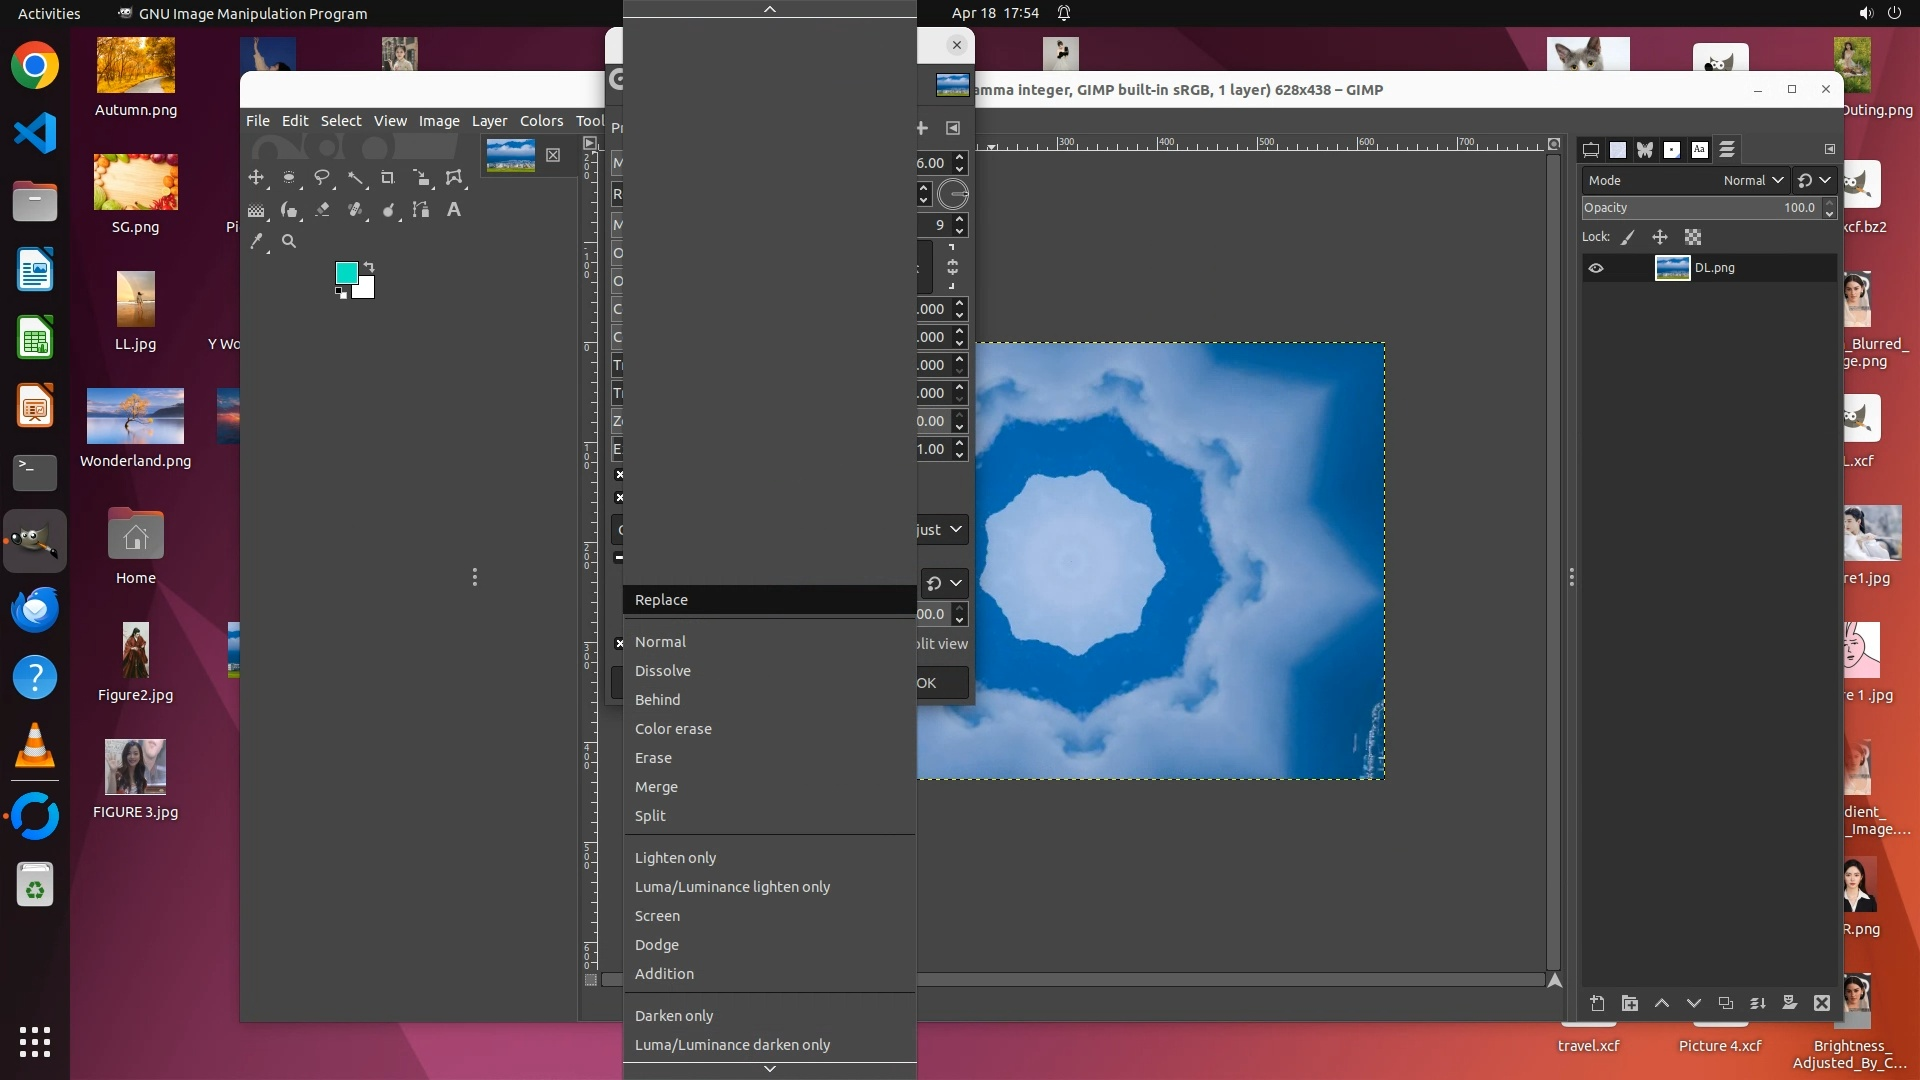Choose Dissolve from blend mode list
The height and width of the screenshot is (1080, 1920).
coord(663,671)
